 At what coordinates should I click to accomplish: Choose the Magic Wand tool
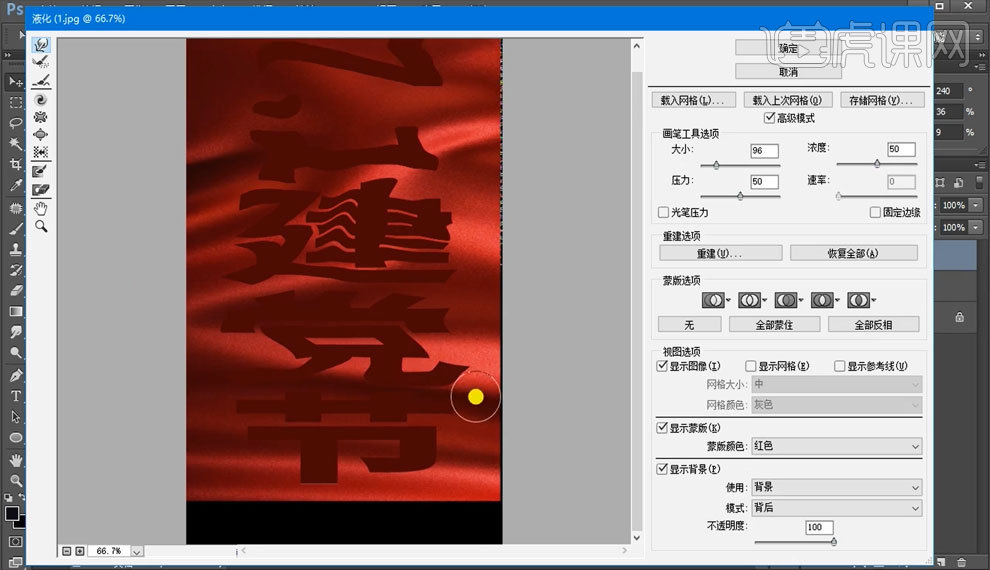(x=15, y=144)
